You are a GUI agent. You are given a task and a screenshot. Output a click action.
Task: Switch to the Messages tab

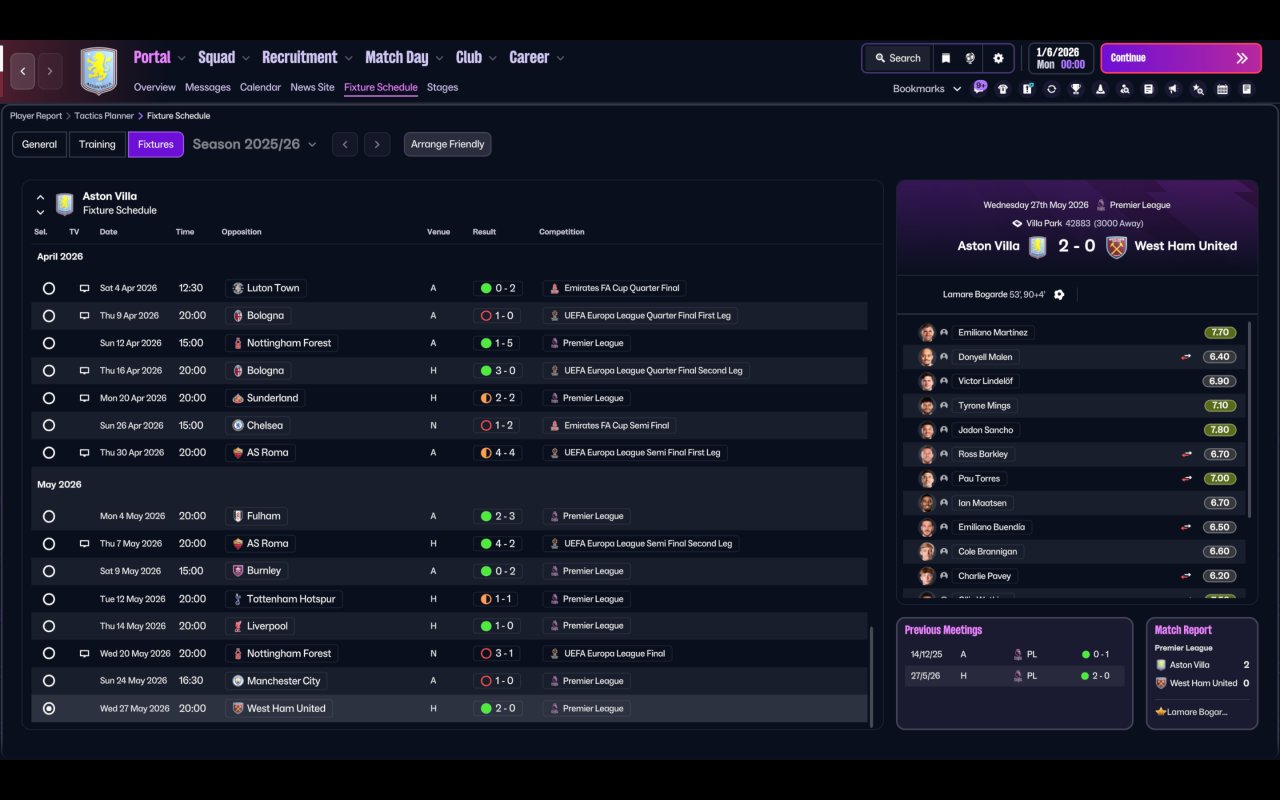(207, 87)
